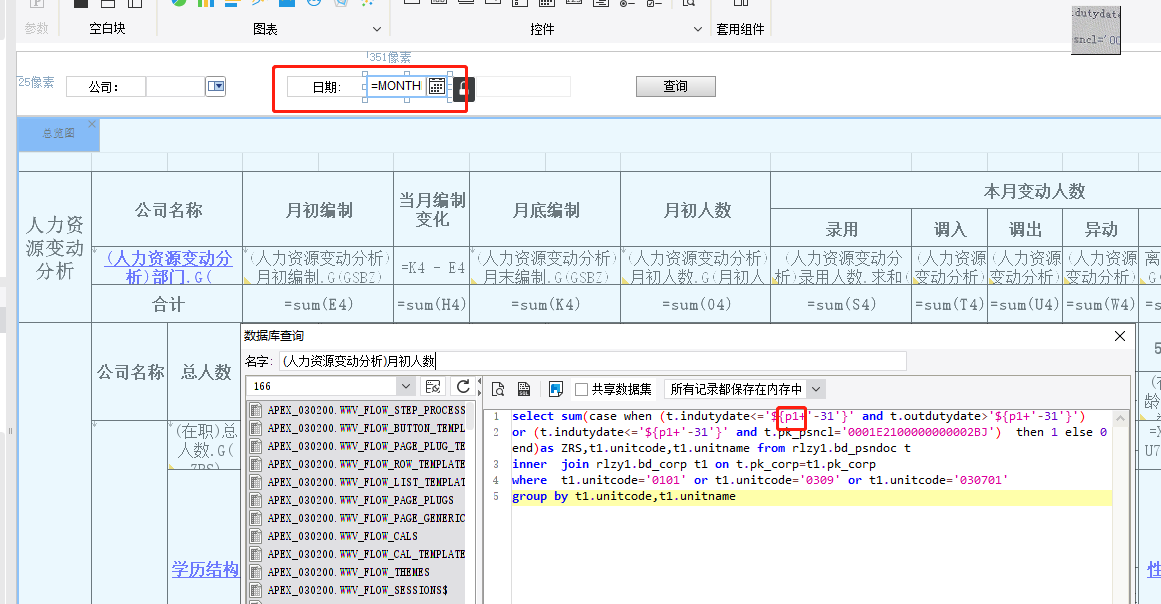Select the 月初人数 header cell
This screenshot has width=1161, height=604.
click(x=696, y=209)
